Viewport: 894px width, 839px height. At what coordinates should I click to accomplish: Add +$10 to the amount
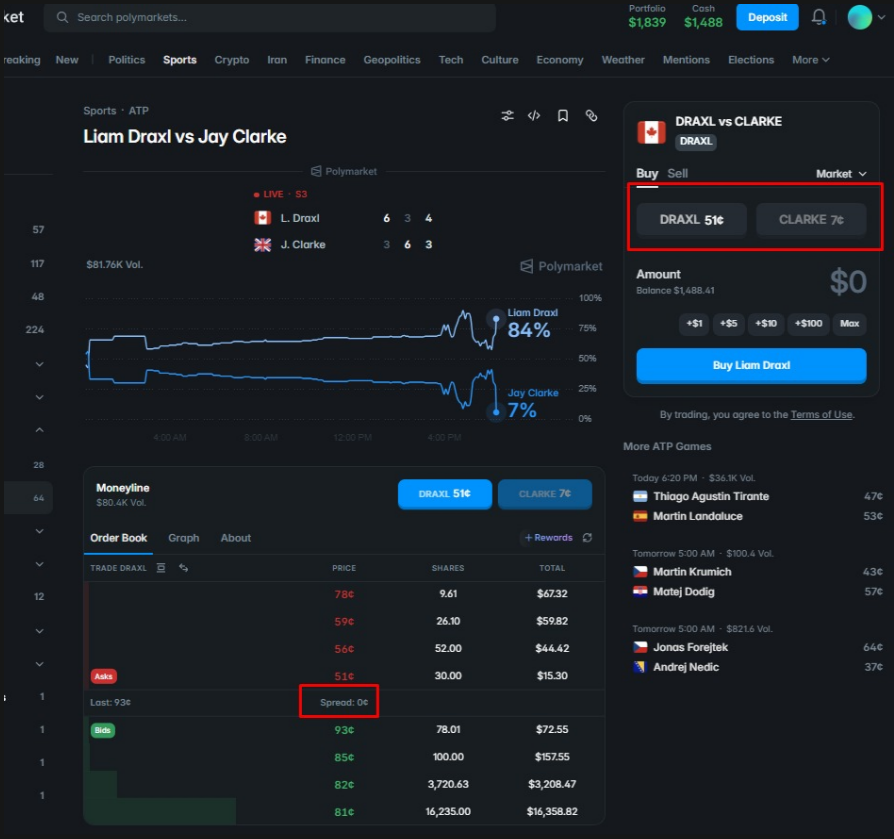tap(766, 324)
